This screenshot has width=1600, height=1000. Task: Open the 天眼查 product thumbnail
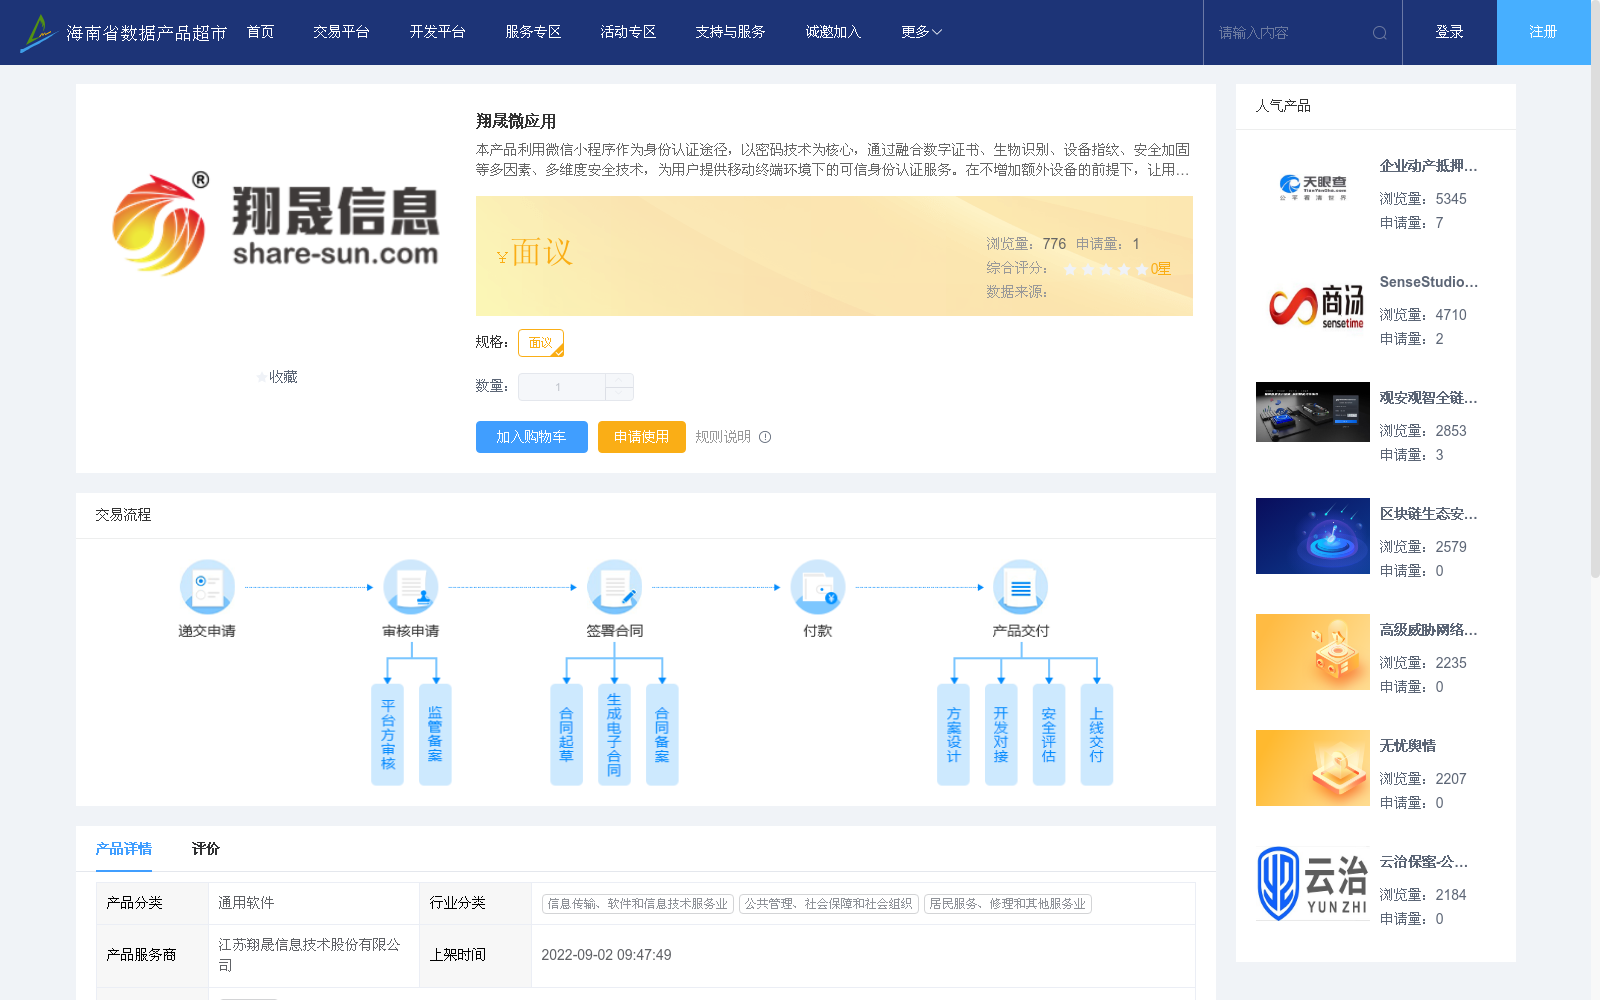tap(1313, 188)
